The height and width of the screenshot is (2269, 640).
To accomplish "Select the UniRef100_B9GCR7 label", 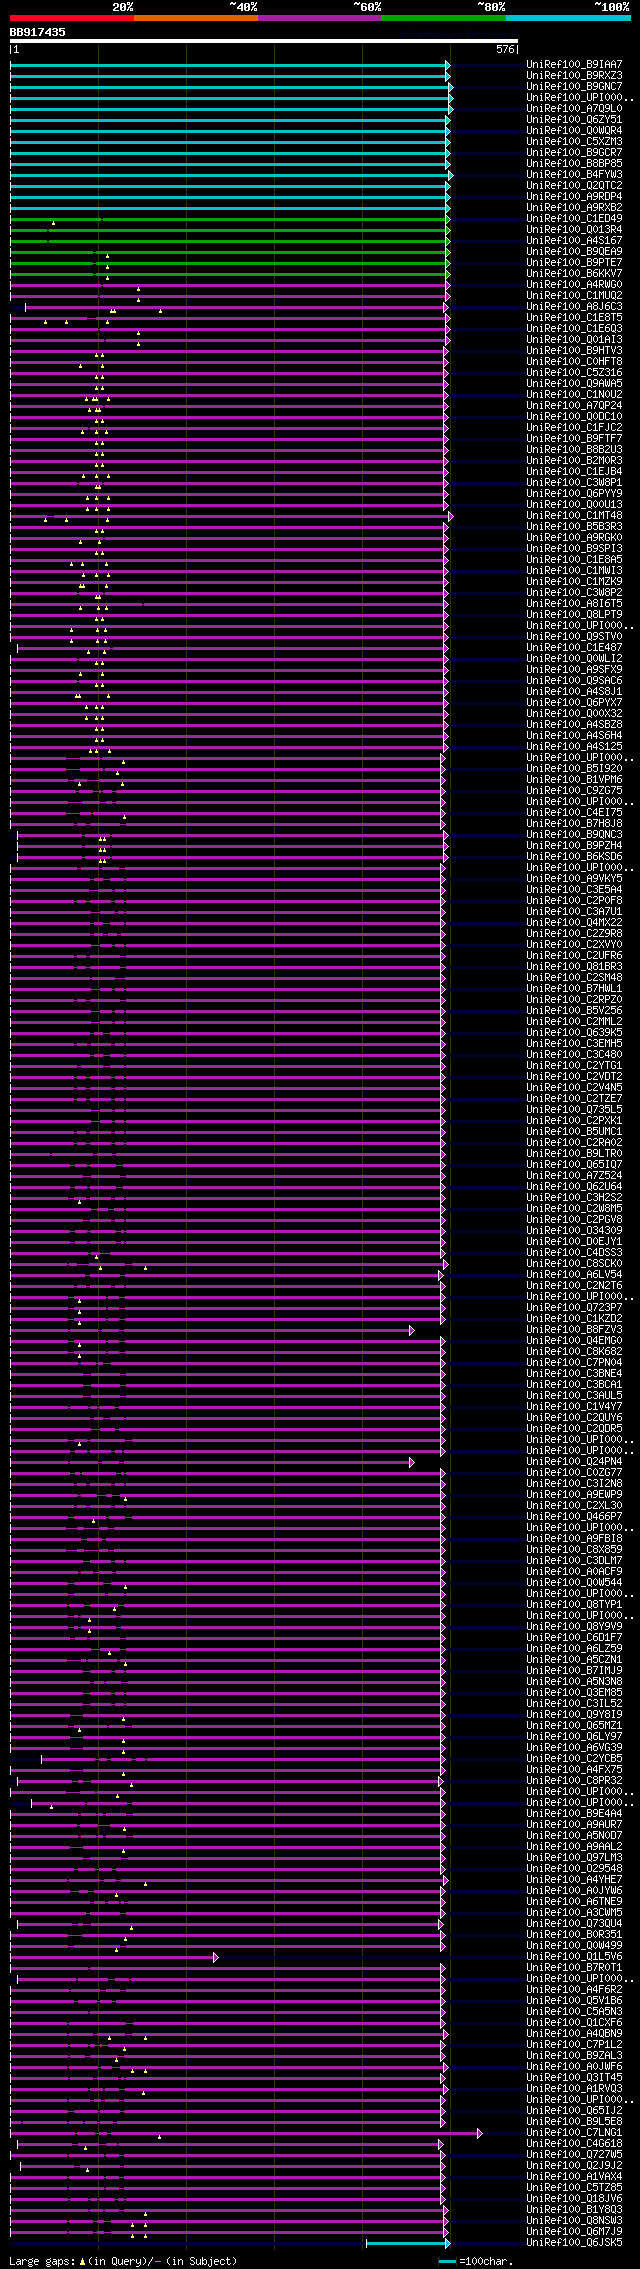I will pos(574,152).
